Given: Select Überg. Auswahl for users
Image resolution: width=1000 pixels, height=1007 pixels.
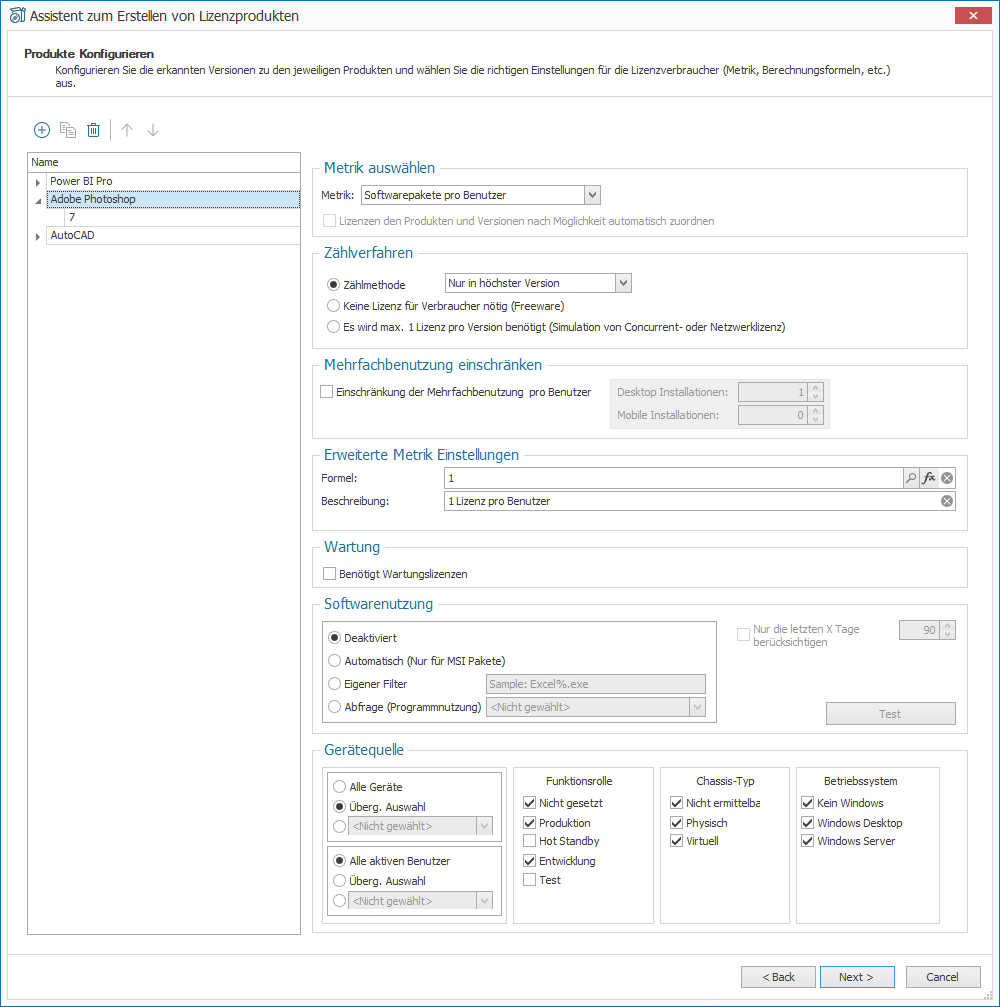Looking at the screenshot, I should pos(340,880).
